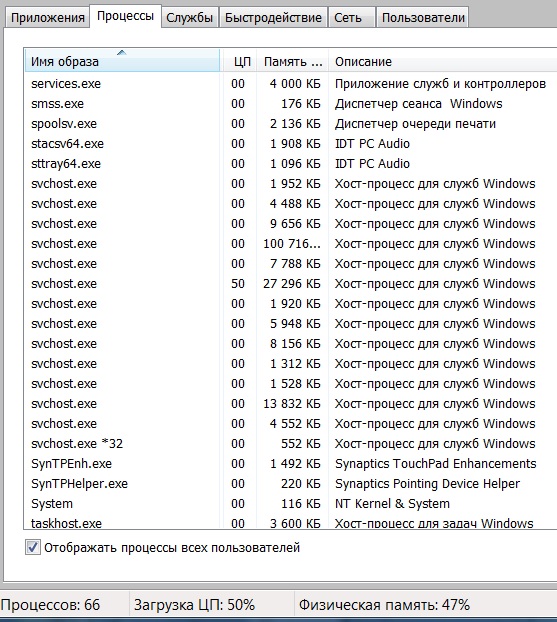557x622 pixels.
Task: Select svchost.exe using 8 156 КБ
Action: pos(290,344)
